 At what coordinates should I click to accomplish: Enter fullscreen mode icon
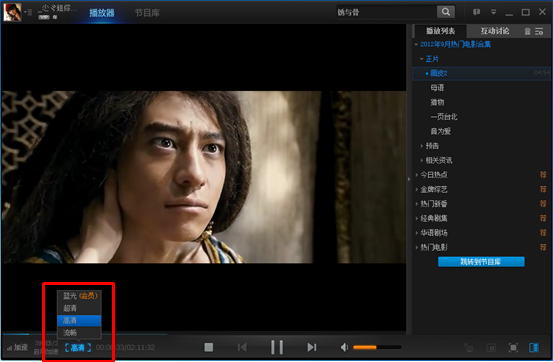pos(514,348)
